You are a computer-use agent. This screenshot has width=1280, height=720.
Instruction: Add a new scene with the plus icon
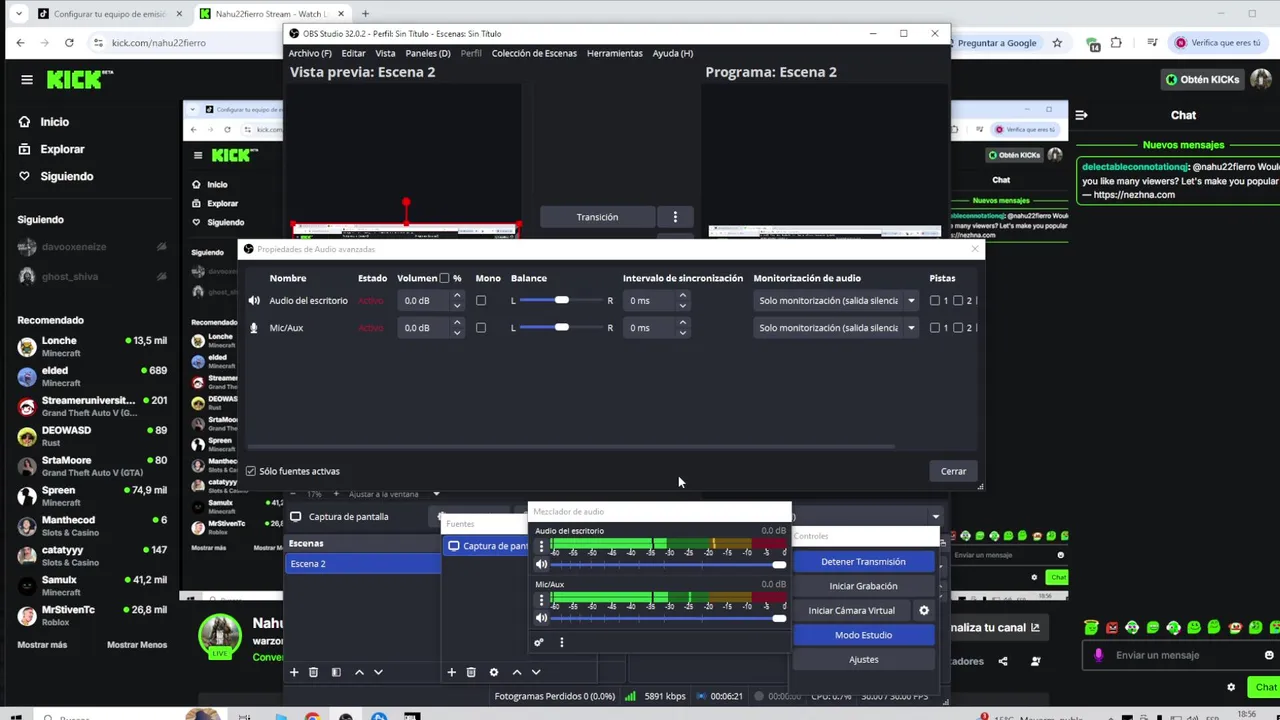pyautogui.click(x=294, y=672)
